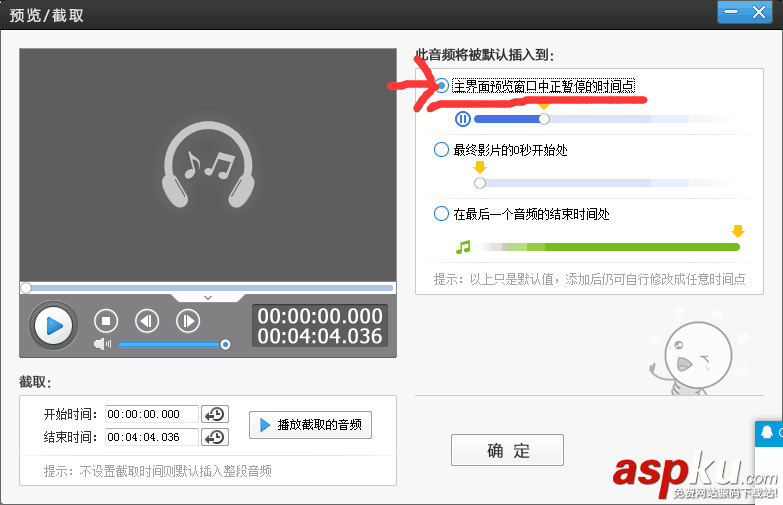783x505 pixels.
Task: Set start time using clock icon beside 开始时间
Action: click(x=215, y=414)
